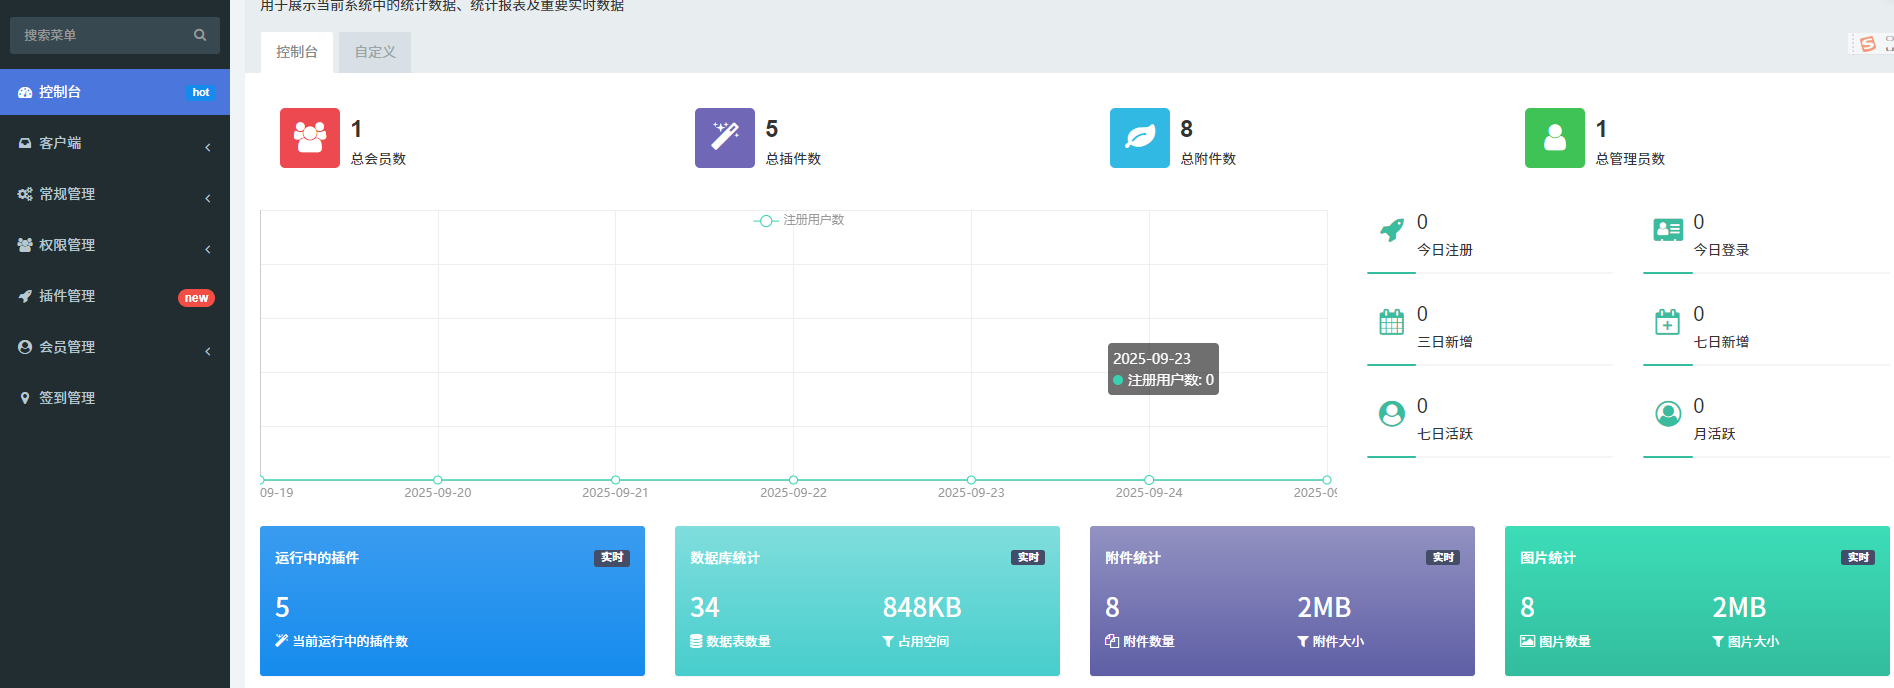Select the 控制台 tab
This screenshot has width=1894, height=688.
point(297,52)
